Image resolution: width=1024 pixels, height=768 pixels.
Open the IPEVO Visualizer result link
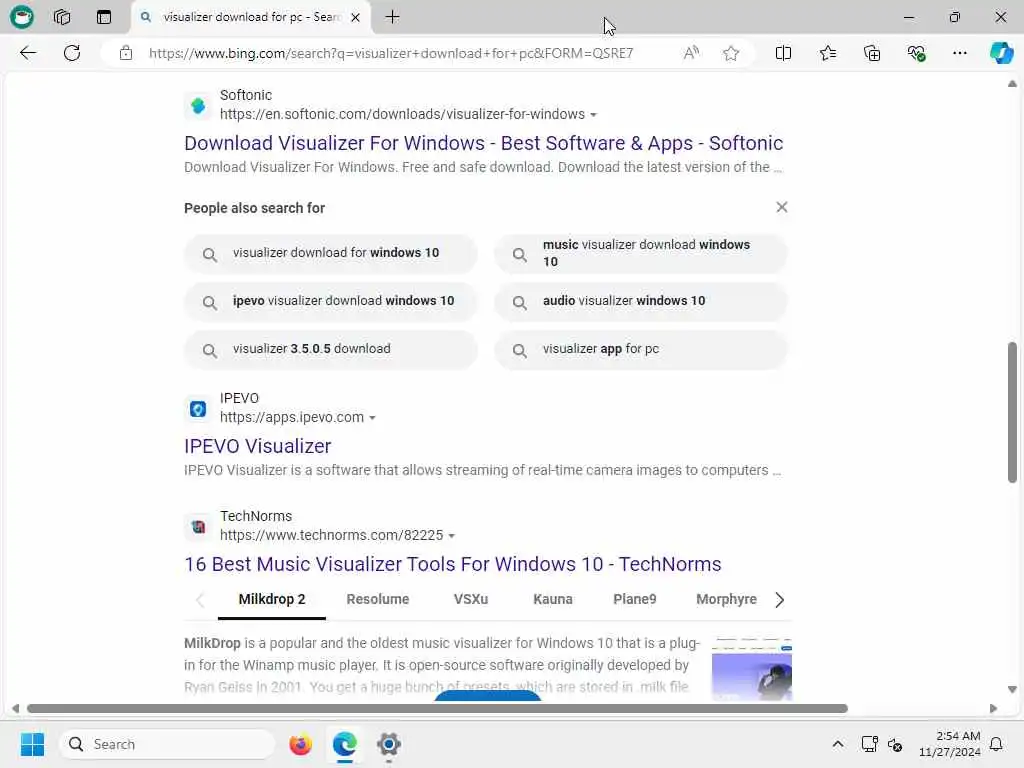[x=257, y=446]
